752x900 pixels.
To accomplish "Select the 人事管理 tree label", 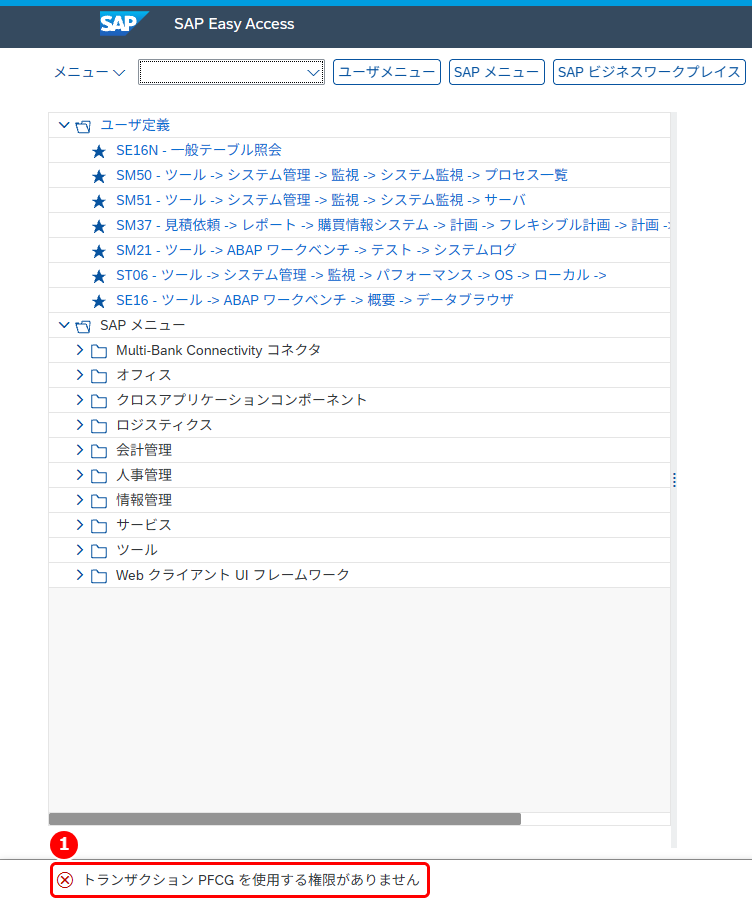I will (144, 475).
